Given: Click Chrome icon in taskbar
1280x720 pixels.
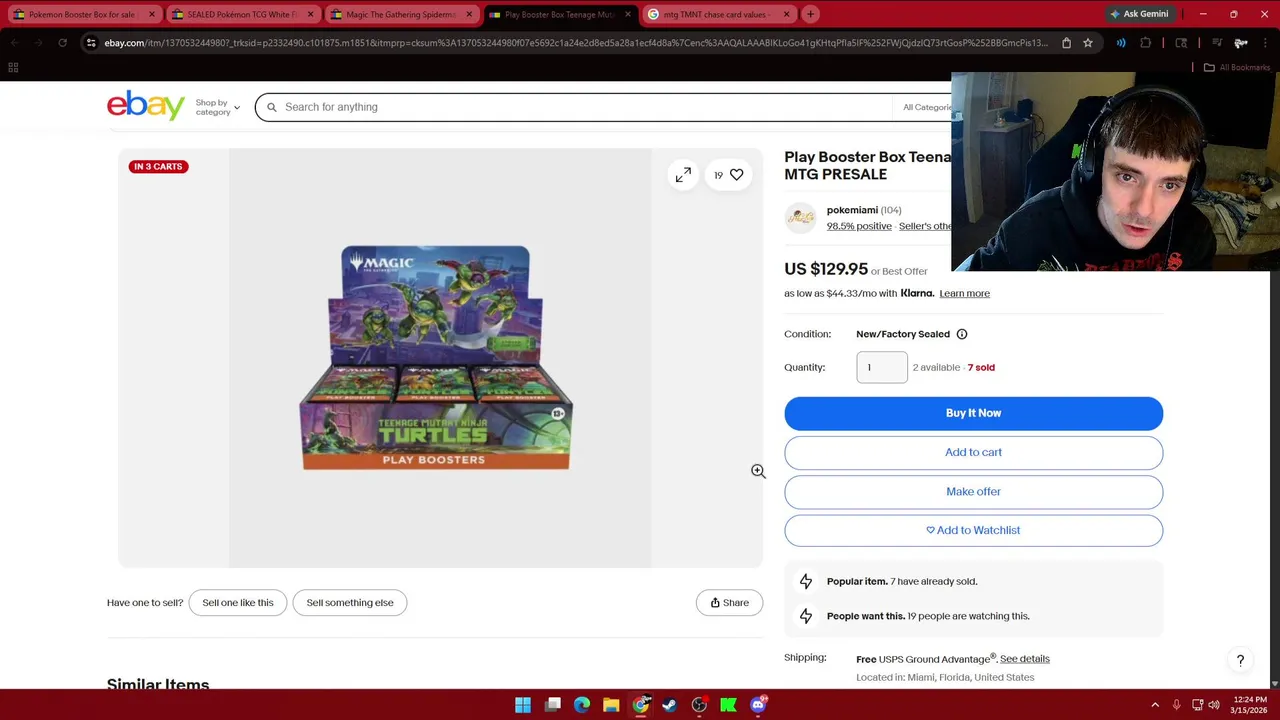Looking at the screenshot, I should (x=641, y=705).
